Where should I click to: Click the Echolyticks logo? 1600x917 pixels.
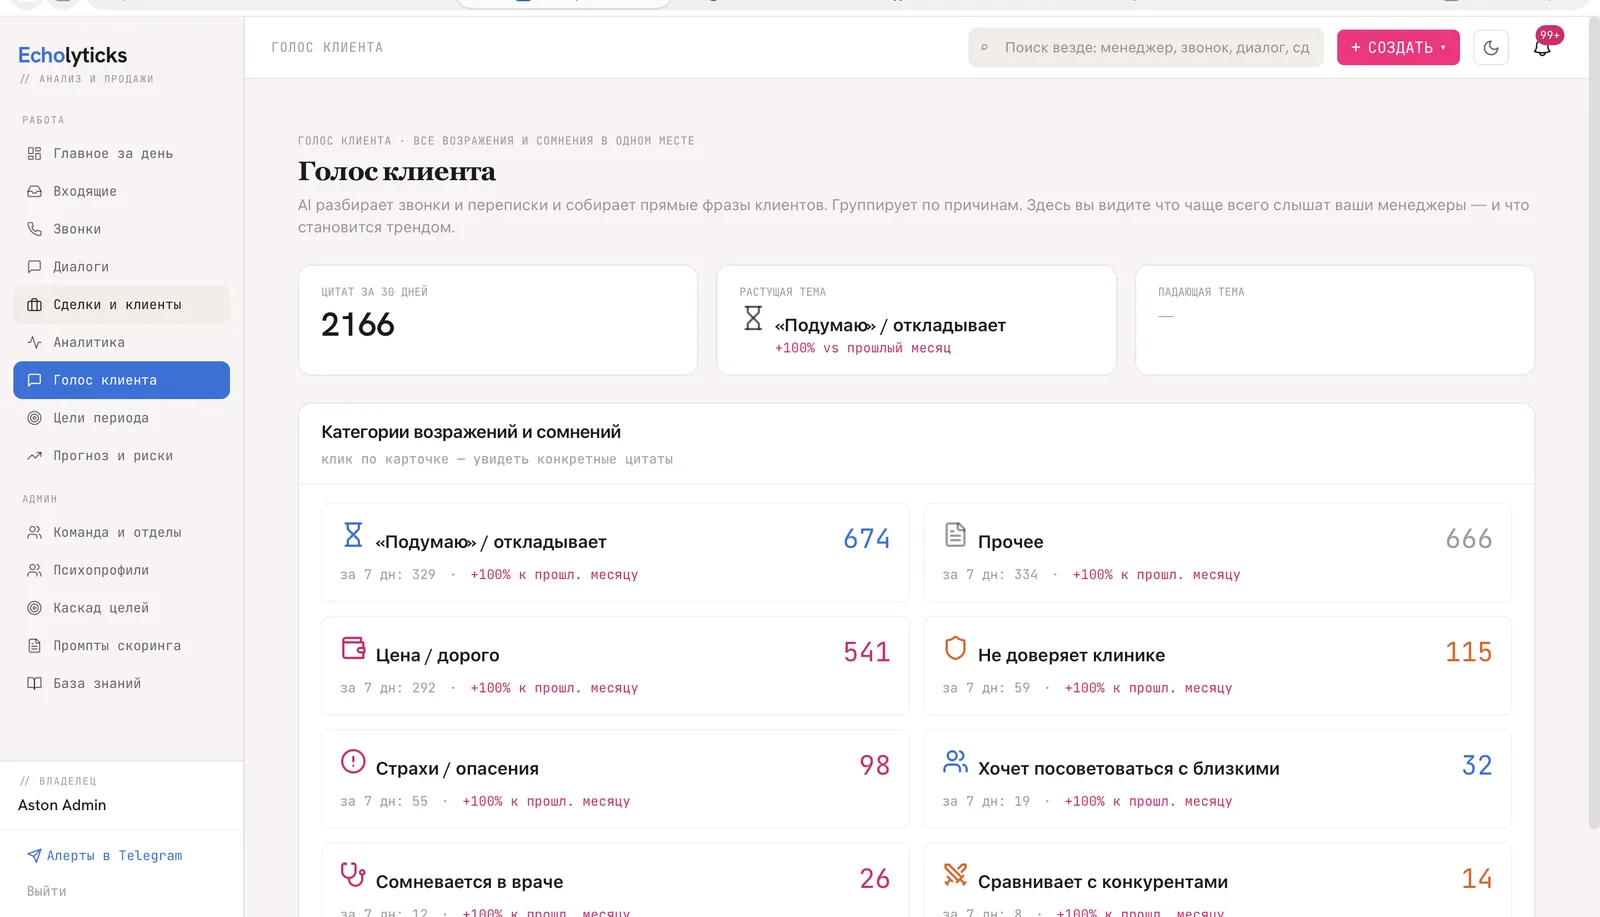click(73, 55)
